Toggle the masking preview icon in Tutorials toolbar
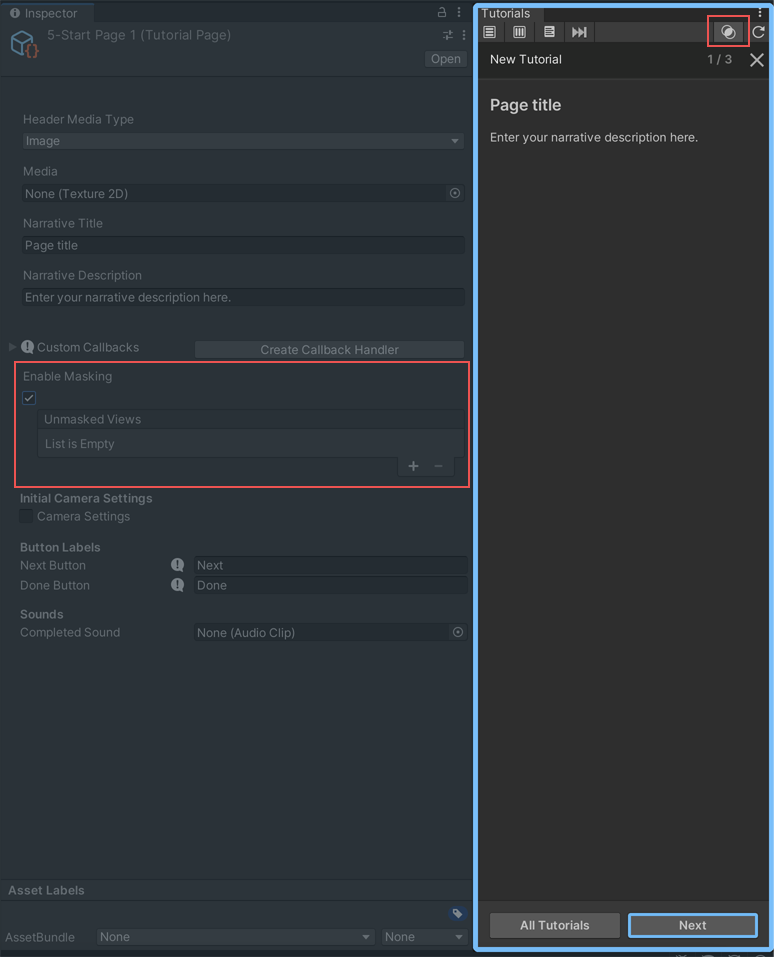This screenshot has width=774, height=957. (728, 32)
